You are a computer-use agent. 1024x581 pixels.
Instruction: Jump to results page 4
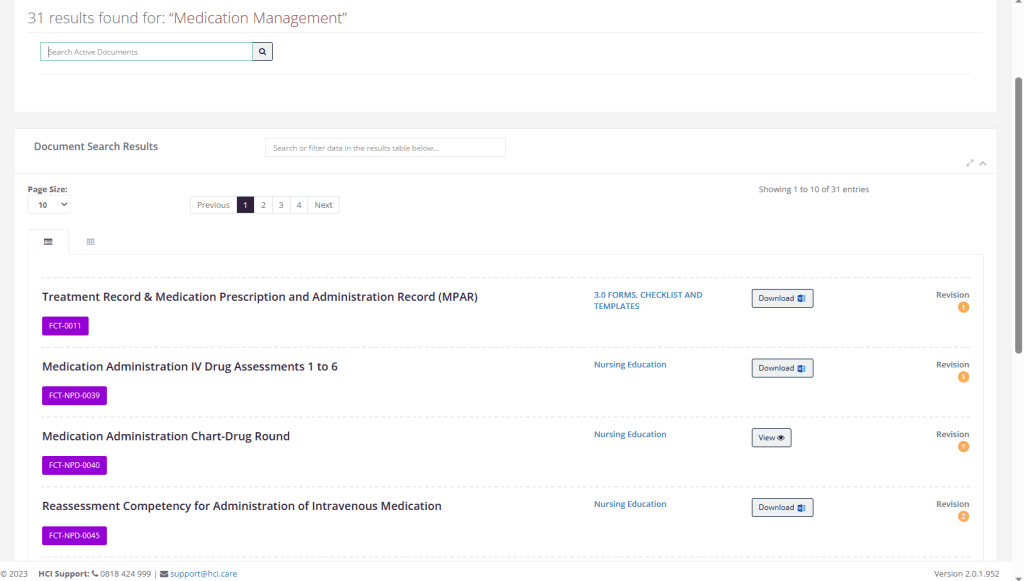pyautogui.click(x=298, y=205)
